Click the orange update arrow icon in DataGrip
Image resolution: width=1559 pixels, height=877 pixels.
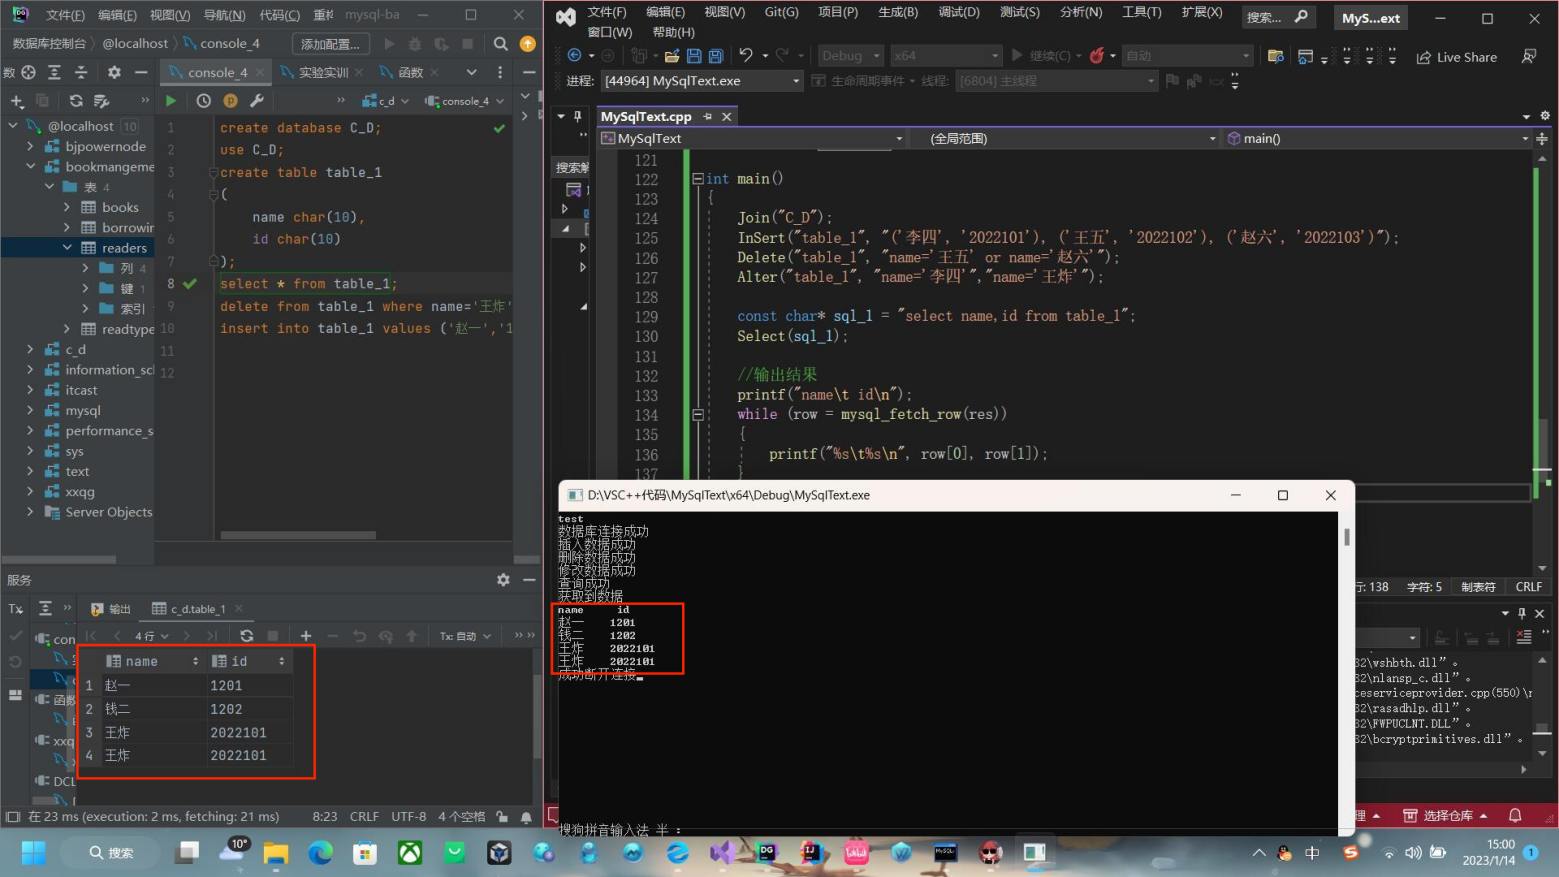[528, 44]
